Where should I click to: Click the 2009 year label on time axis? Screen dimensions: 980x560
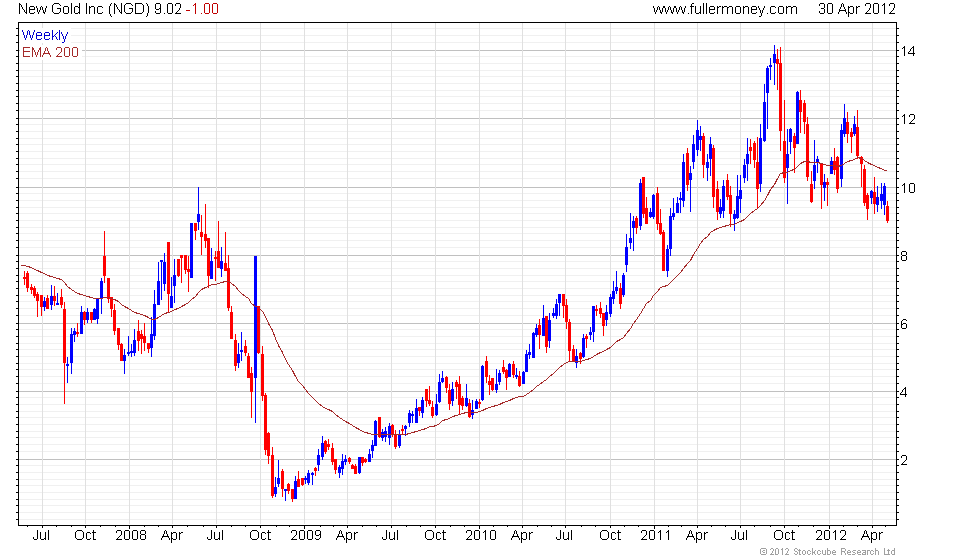[306, 536]
